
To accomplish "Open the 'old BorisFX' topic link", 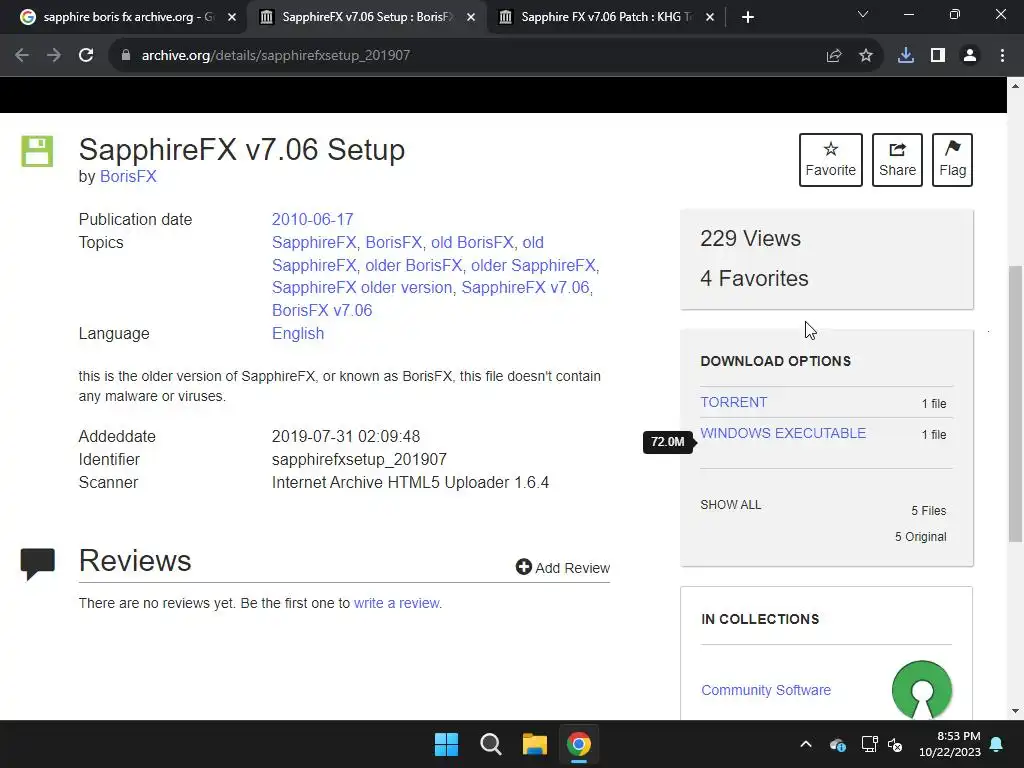I will click(472, 242).
